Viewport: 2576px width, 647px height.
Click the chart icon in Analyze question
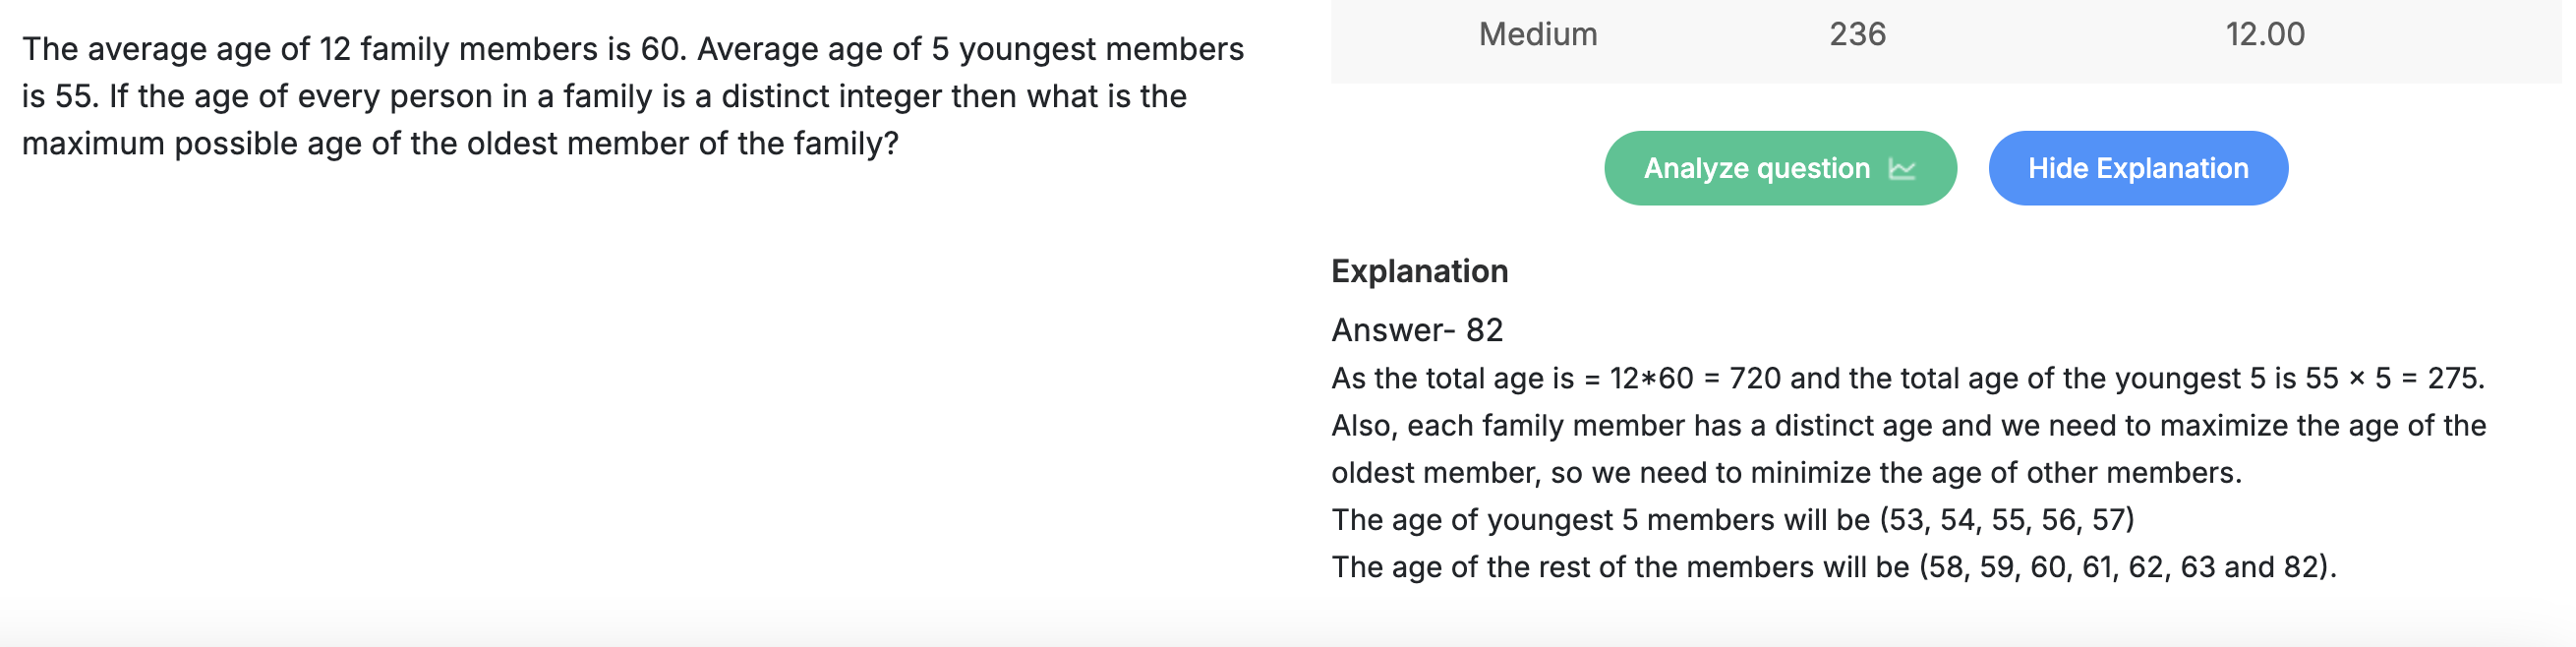[1902, 169]
